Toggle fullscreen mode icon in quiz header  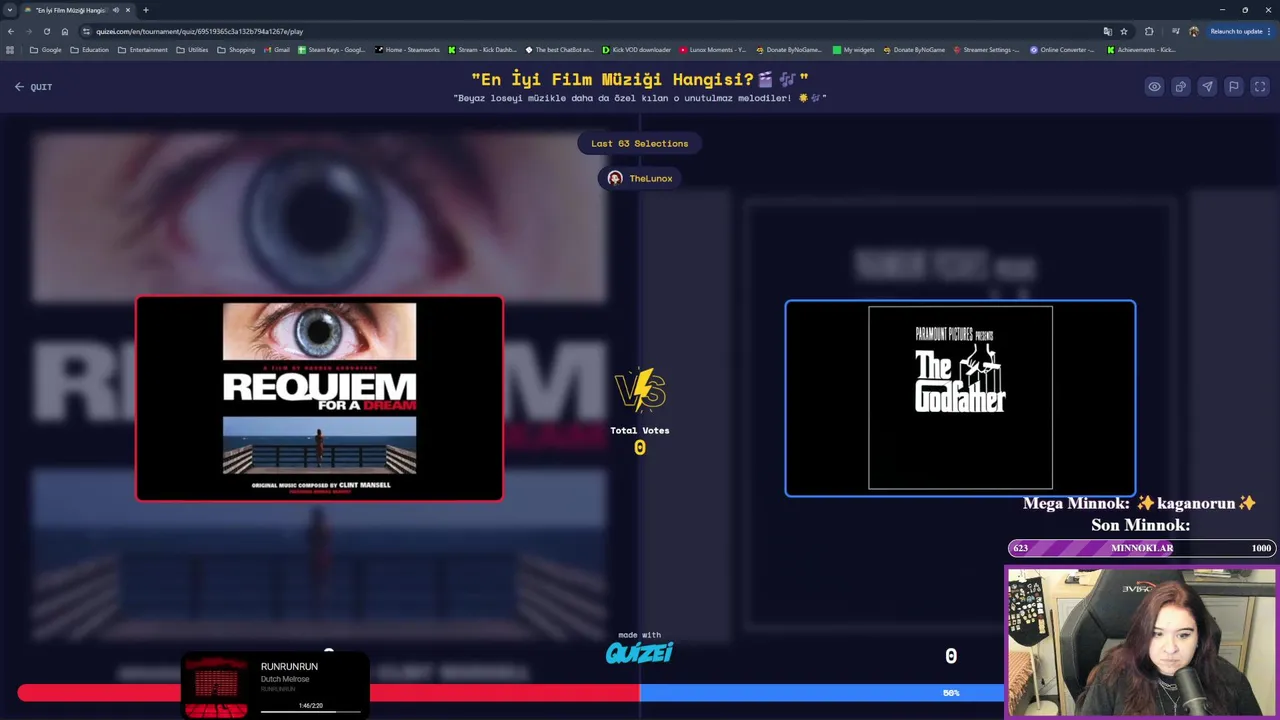click(1260, 87)
